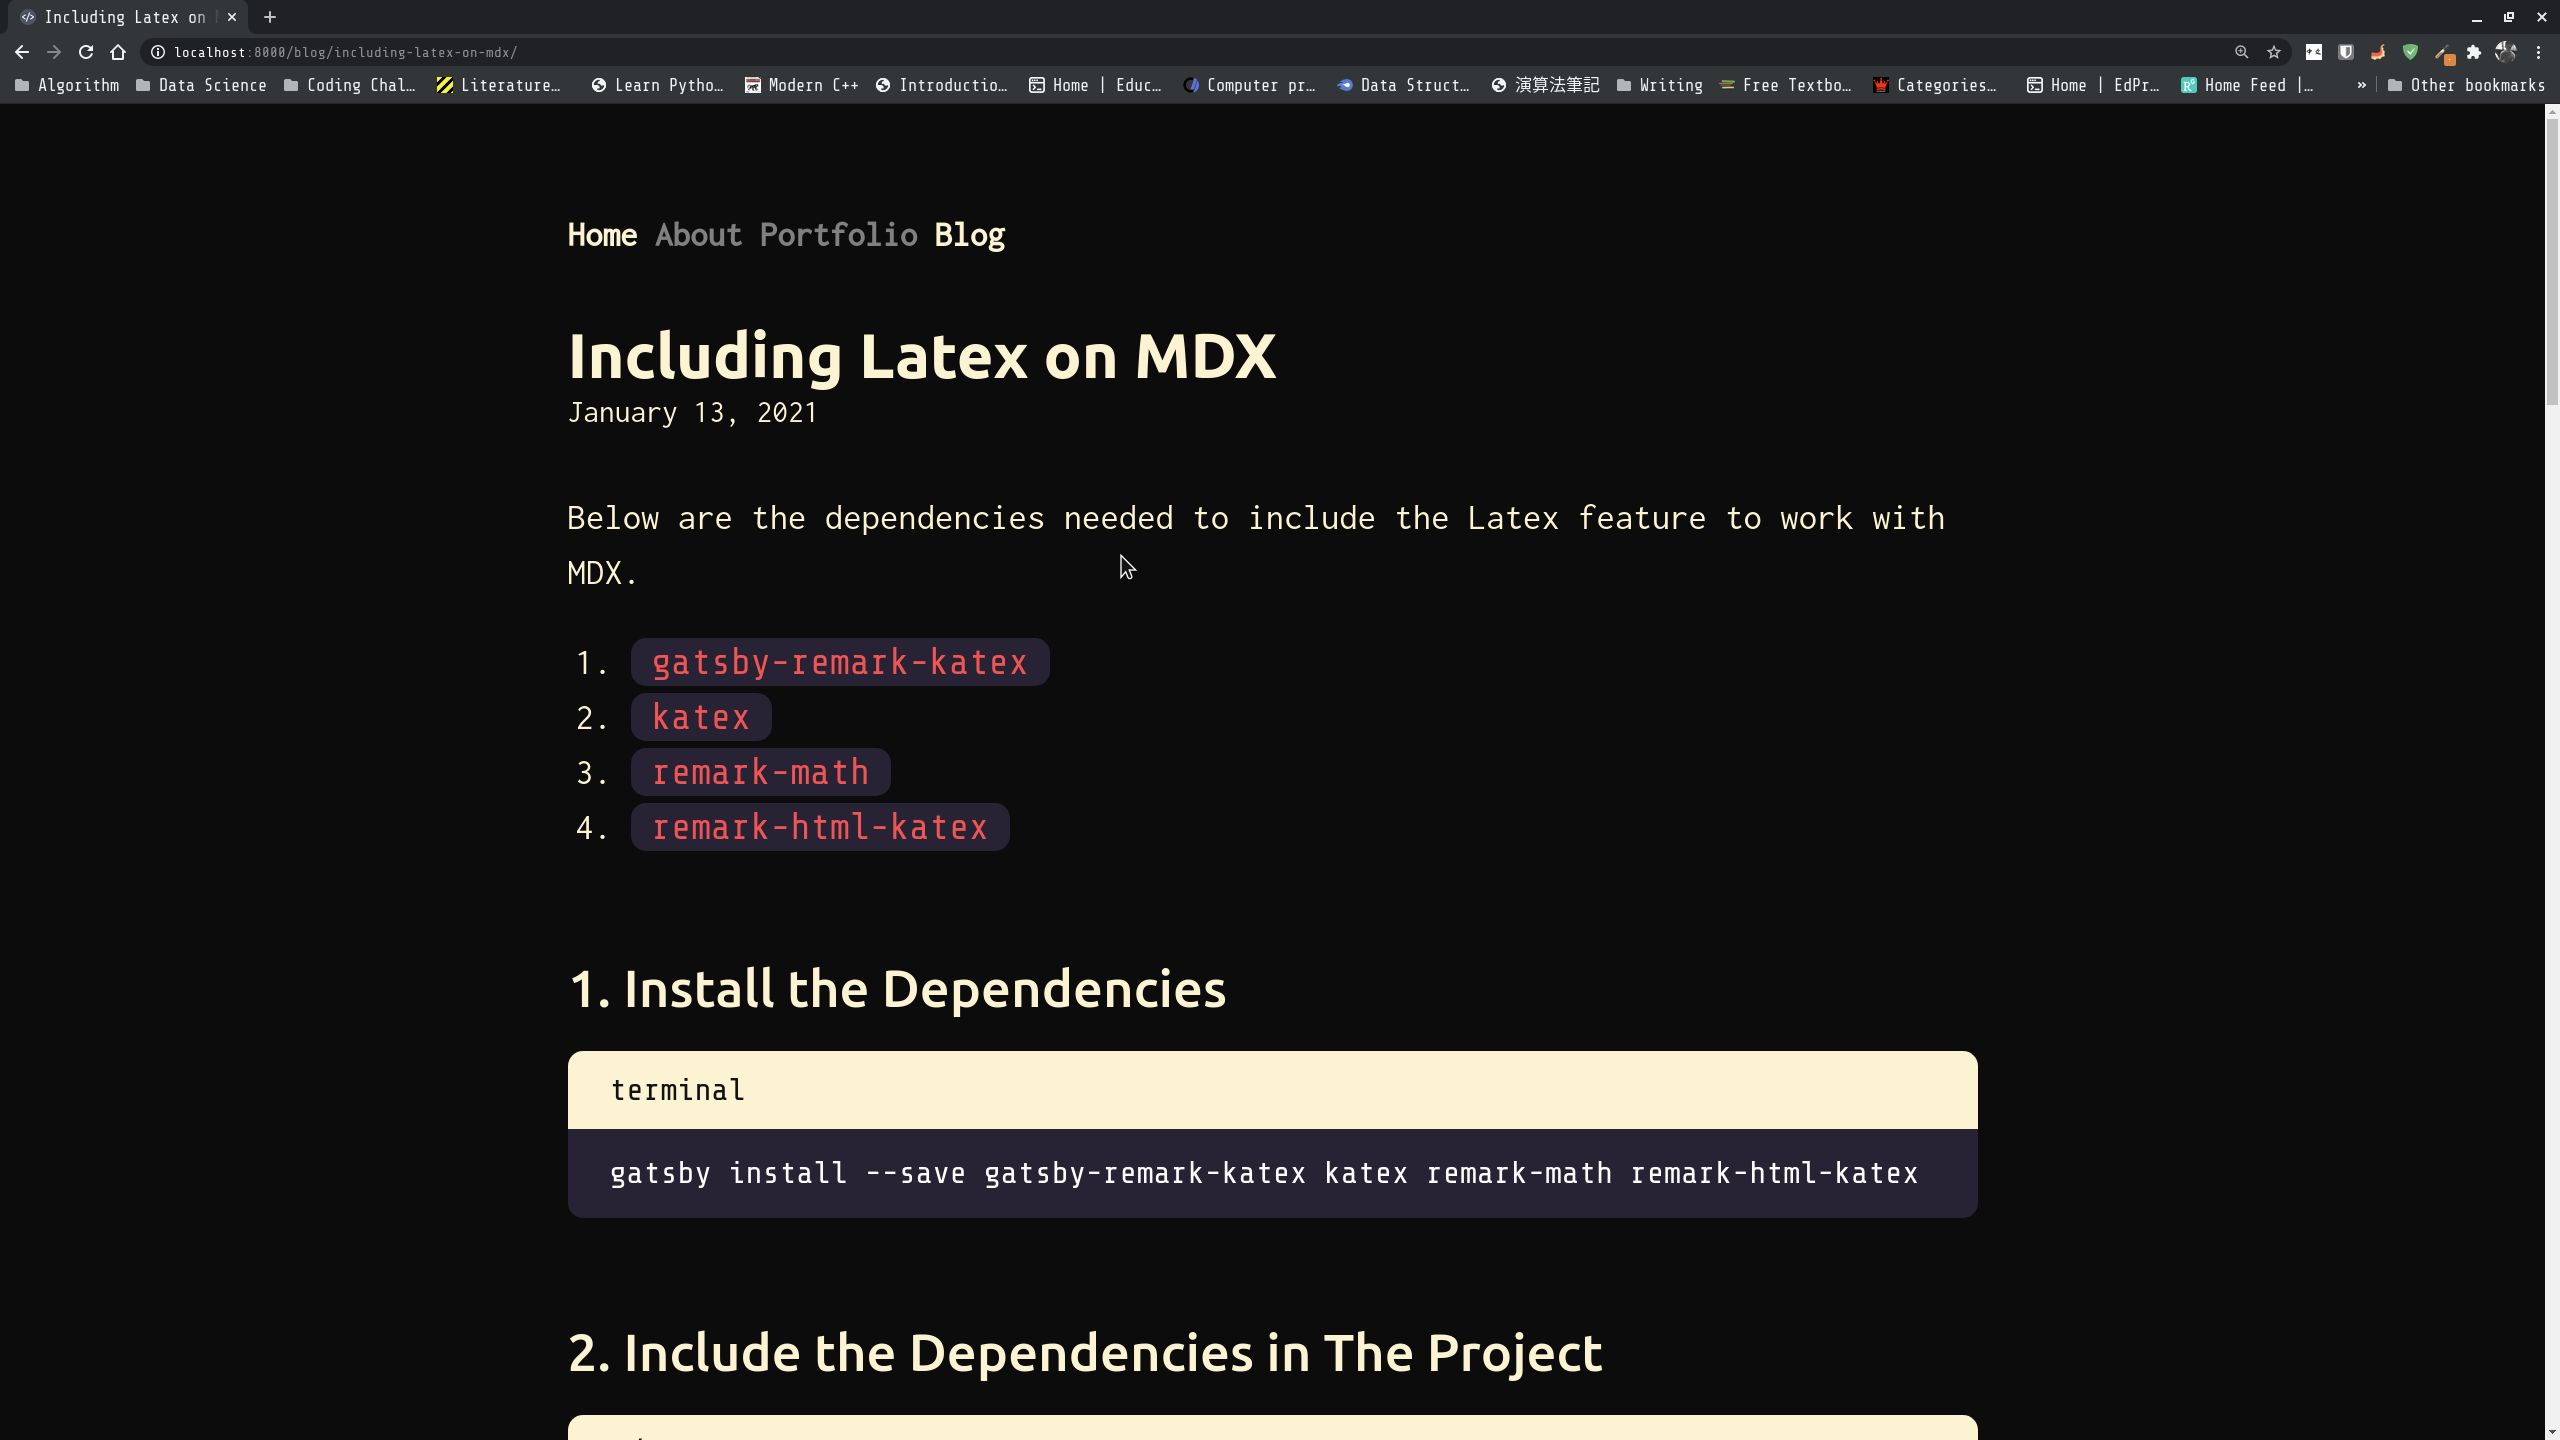Open the eyedropper color picker extension
2560x1440 pixels.
pos(2443,53)
